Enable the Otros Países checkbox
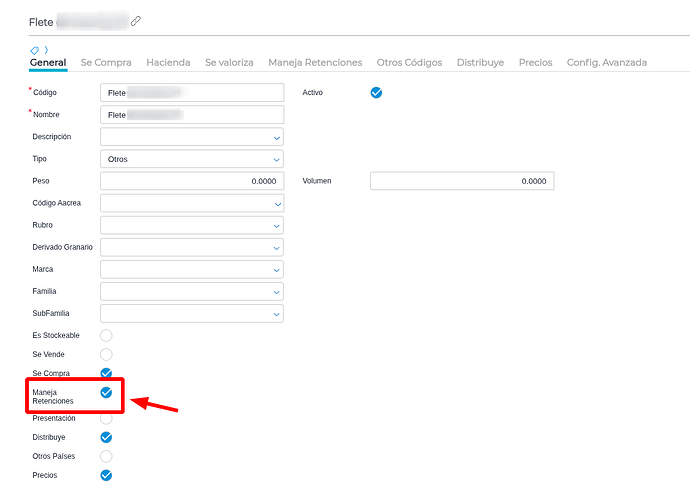Screen dimensions: 690x487 pyautogui.click(x=106, y=456)
